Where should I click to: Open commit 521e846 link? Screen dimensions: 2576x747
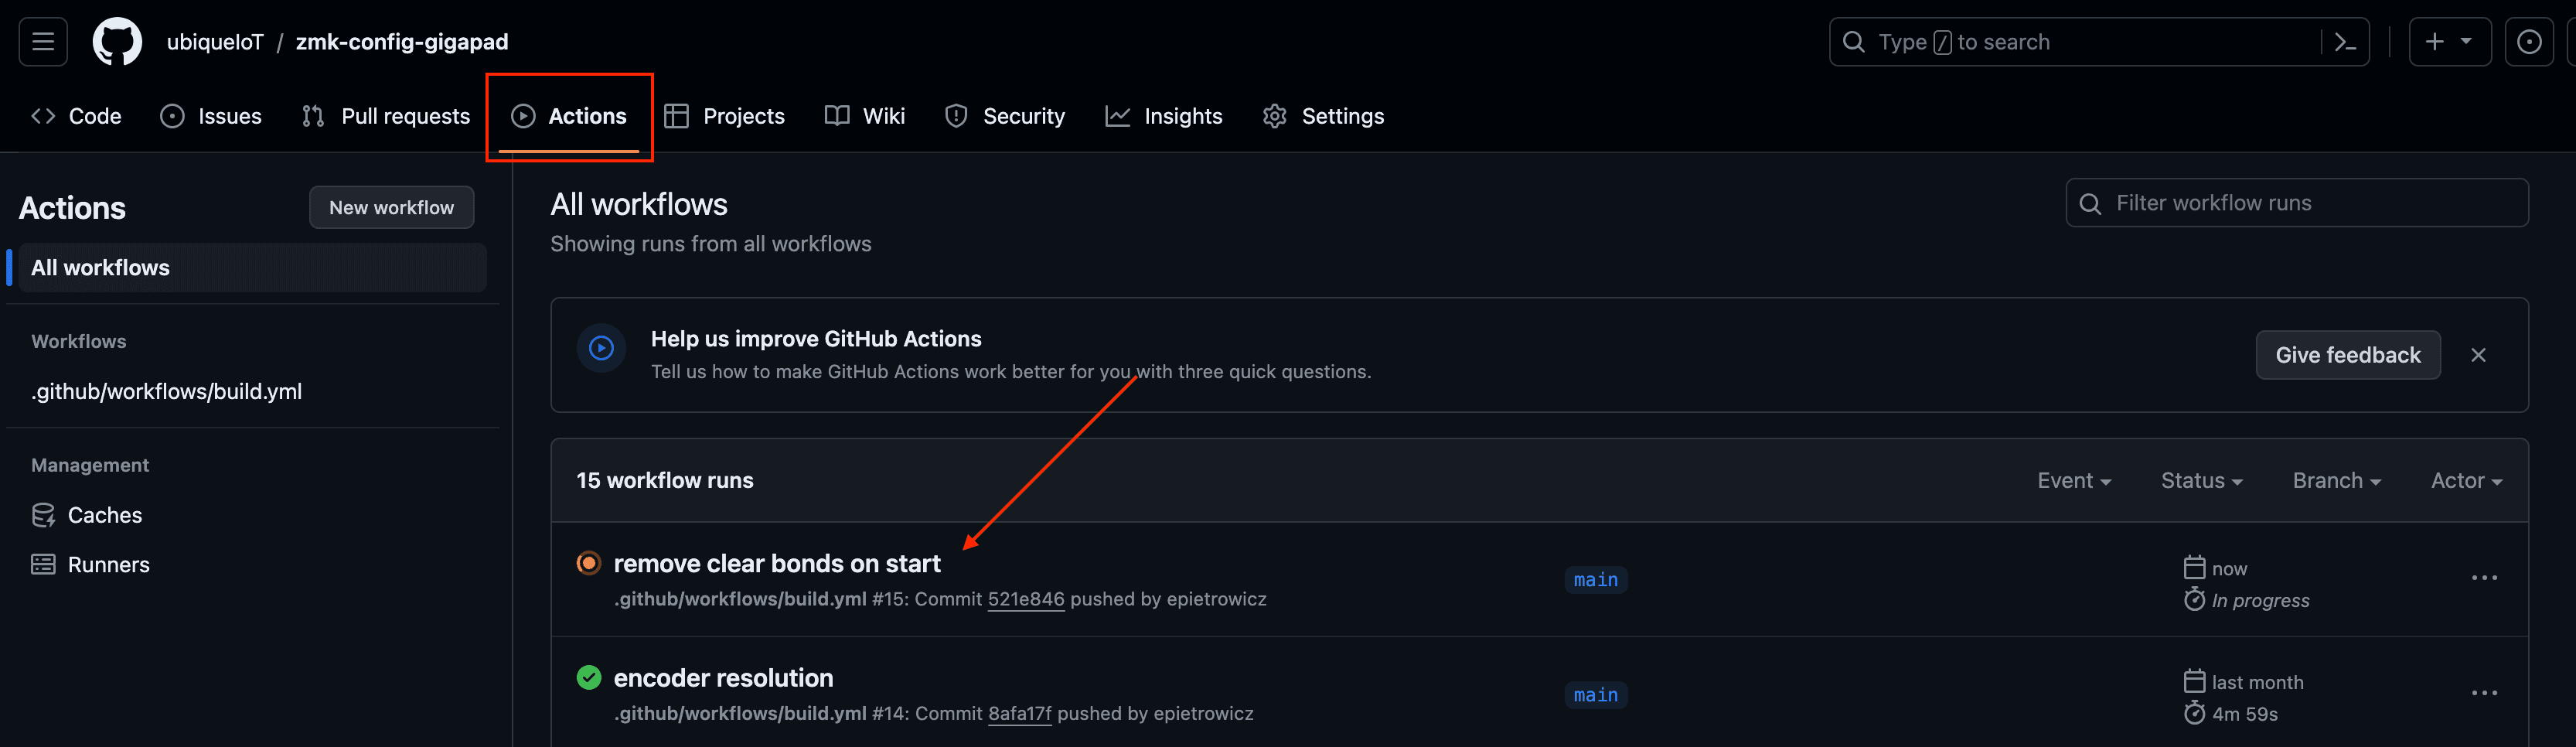pos(1026,599)
